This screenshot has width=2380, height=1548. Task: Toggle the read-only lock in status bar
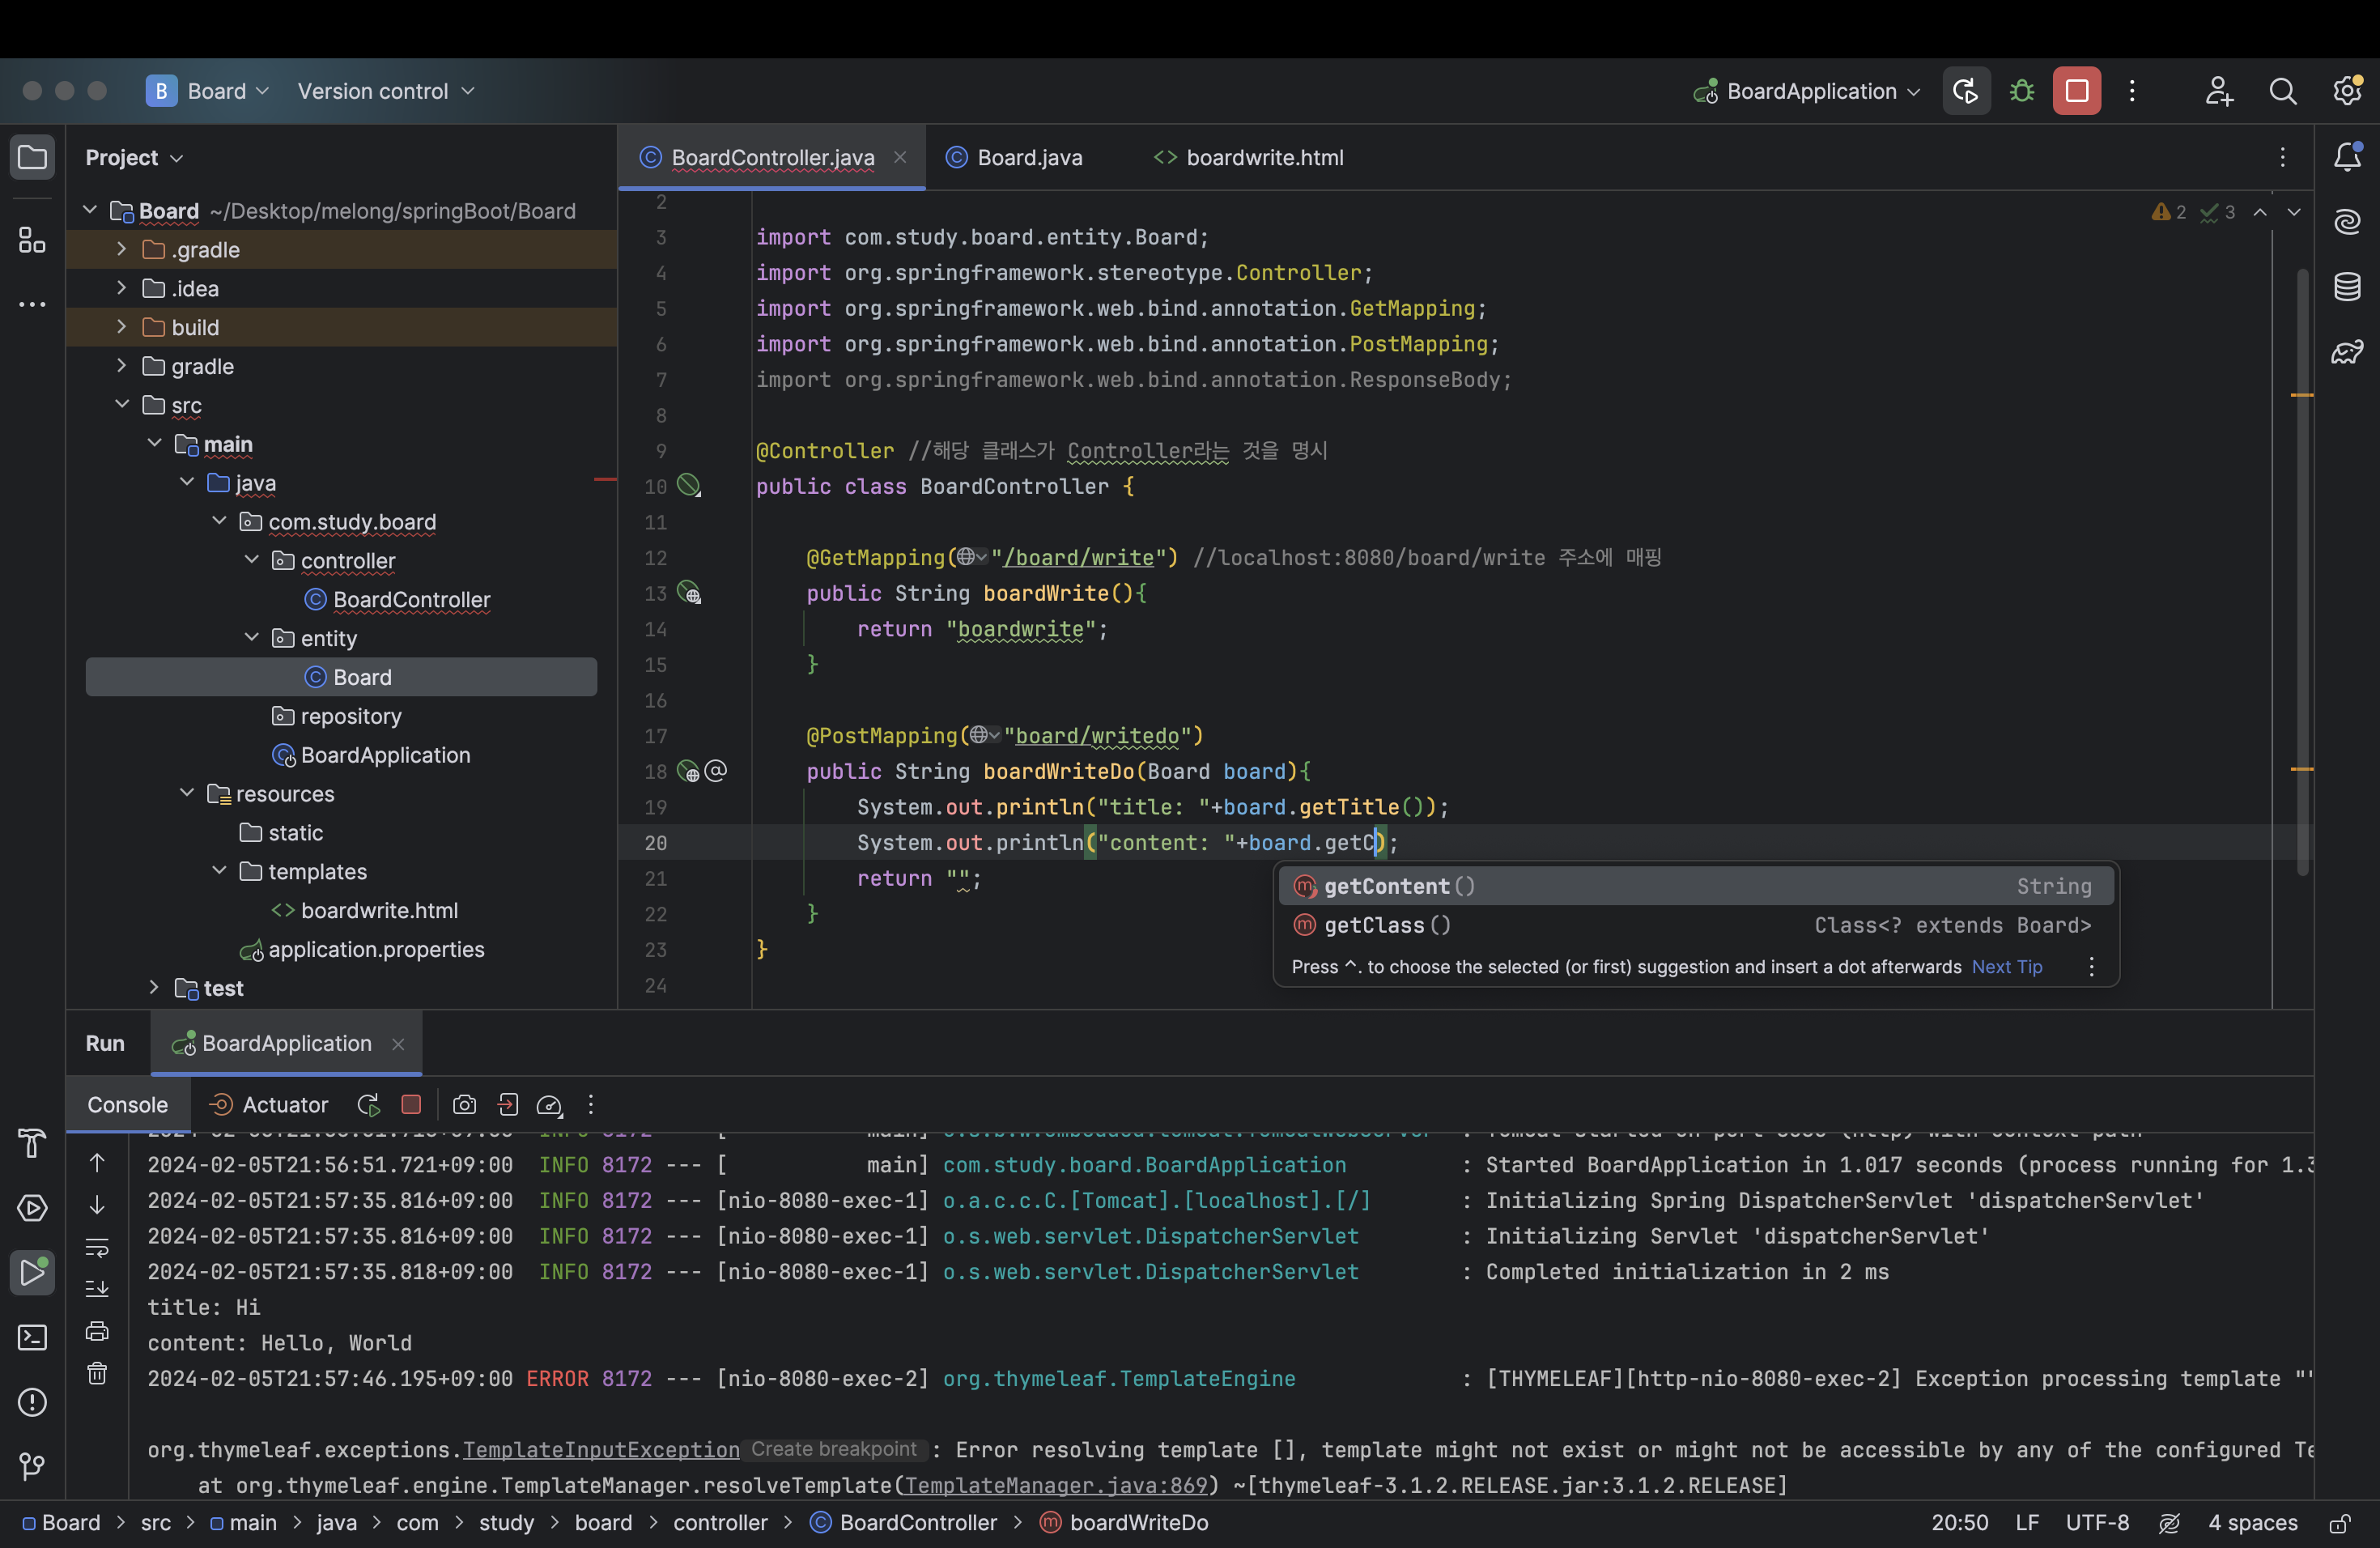[2339, 1523]
